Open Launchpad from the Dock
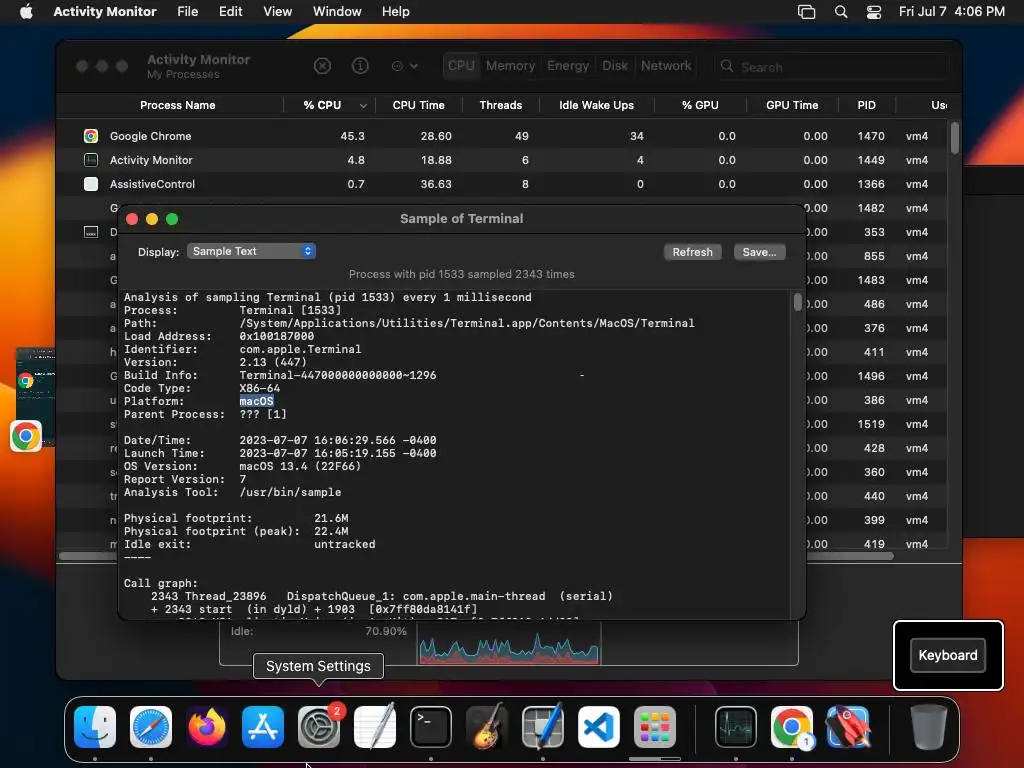This screenshot has height=768, width=1024. pyautogui.click(x=654, y=726)
